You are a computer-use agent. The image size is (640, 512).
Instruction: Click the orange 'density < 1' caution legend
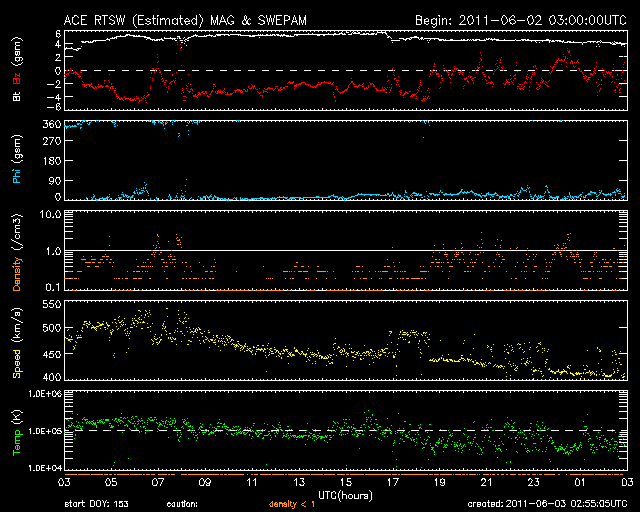click(290, 504)
